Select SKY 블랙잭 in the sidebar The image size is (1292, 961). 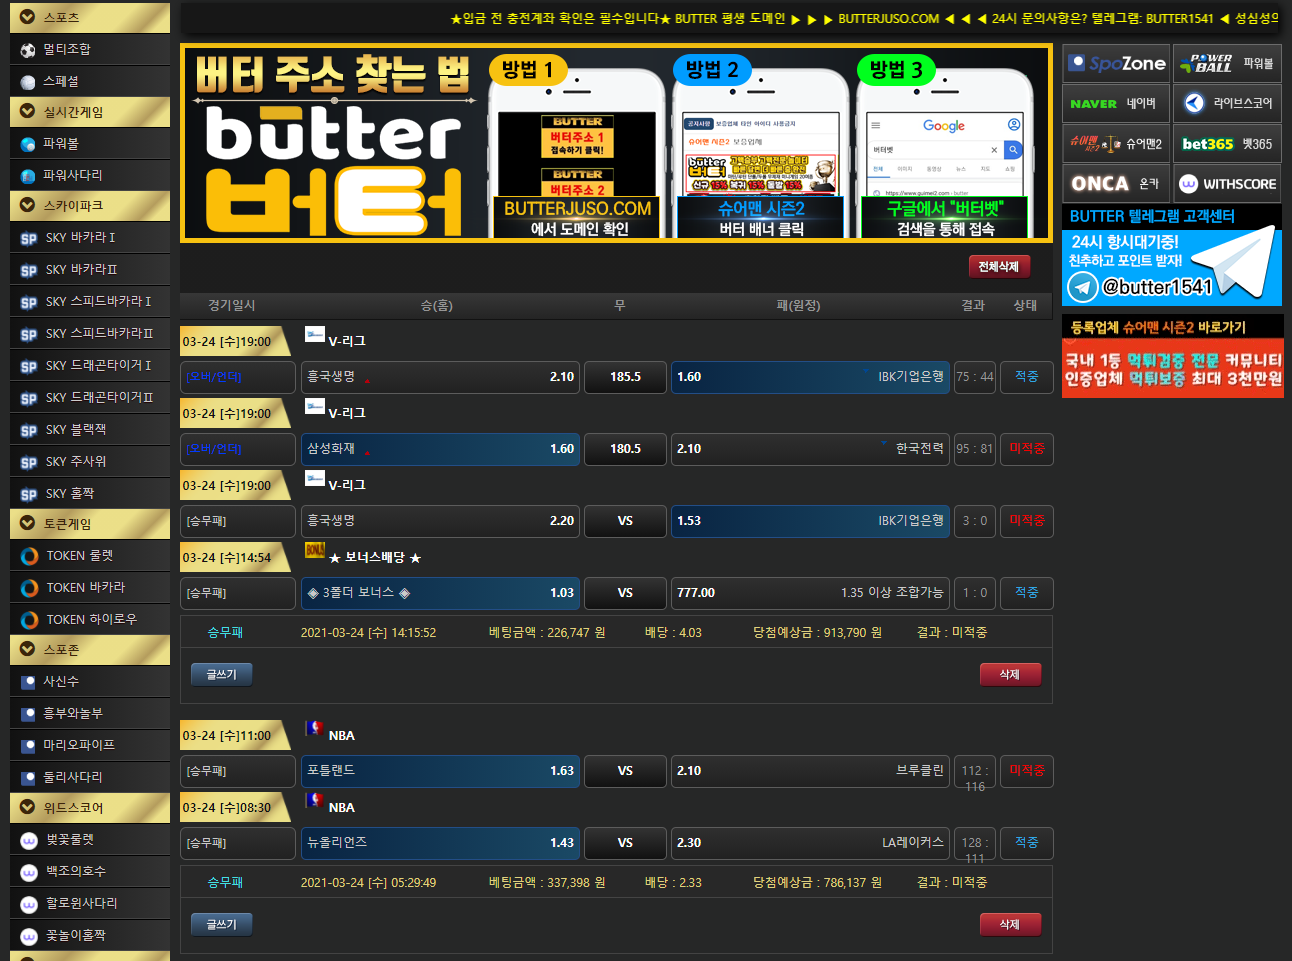[x=76, y=430]
